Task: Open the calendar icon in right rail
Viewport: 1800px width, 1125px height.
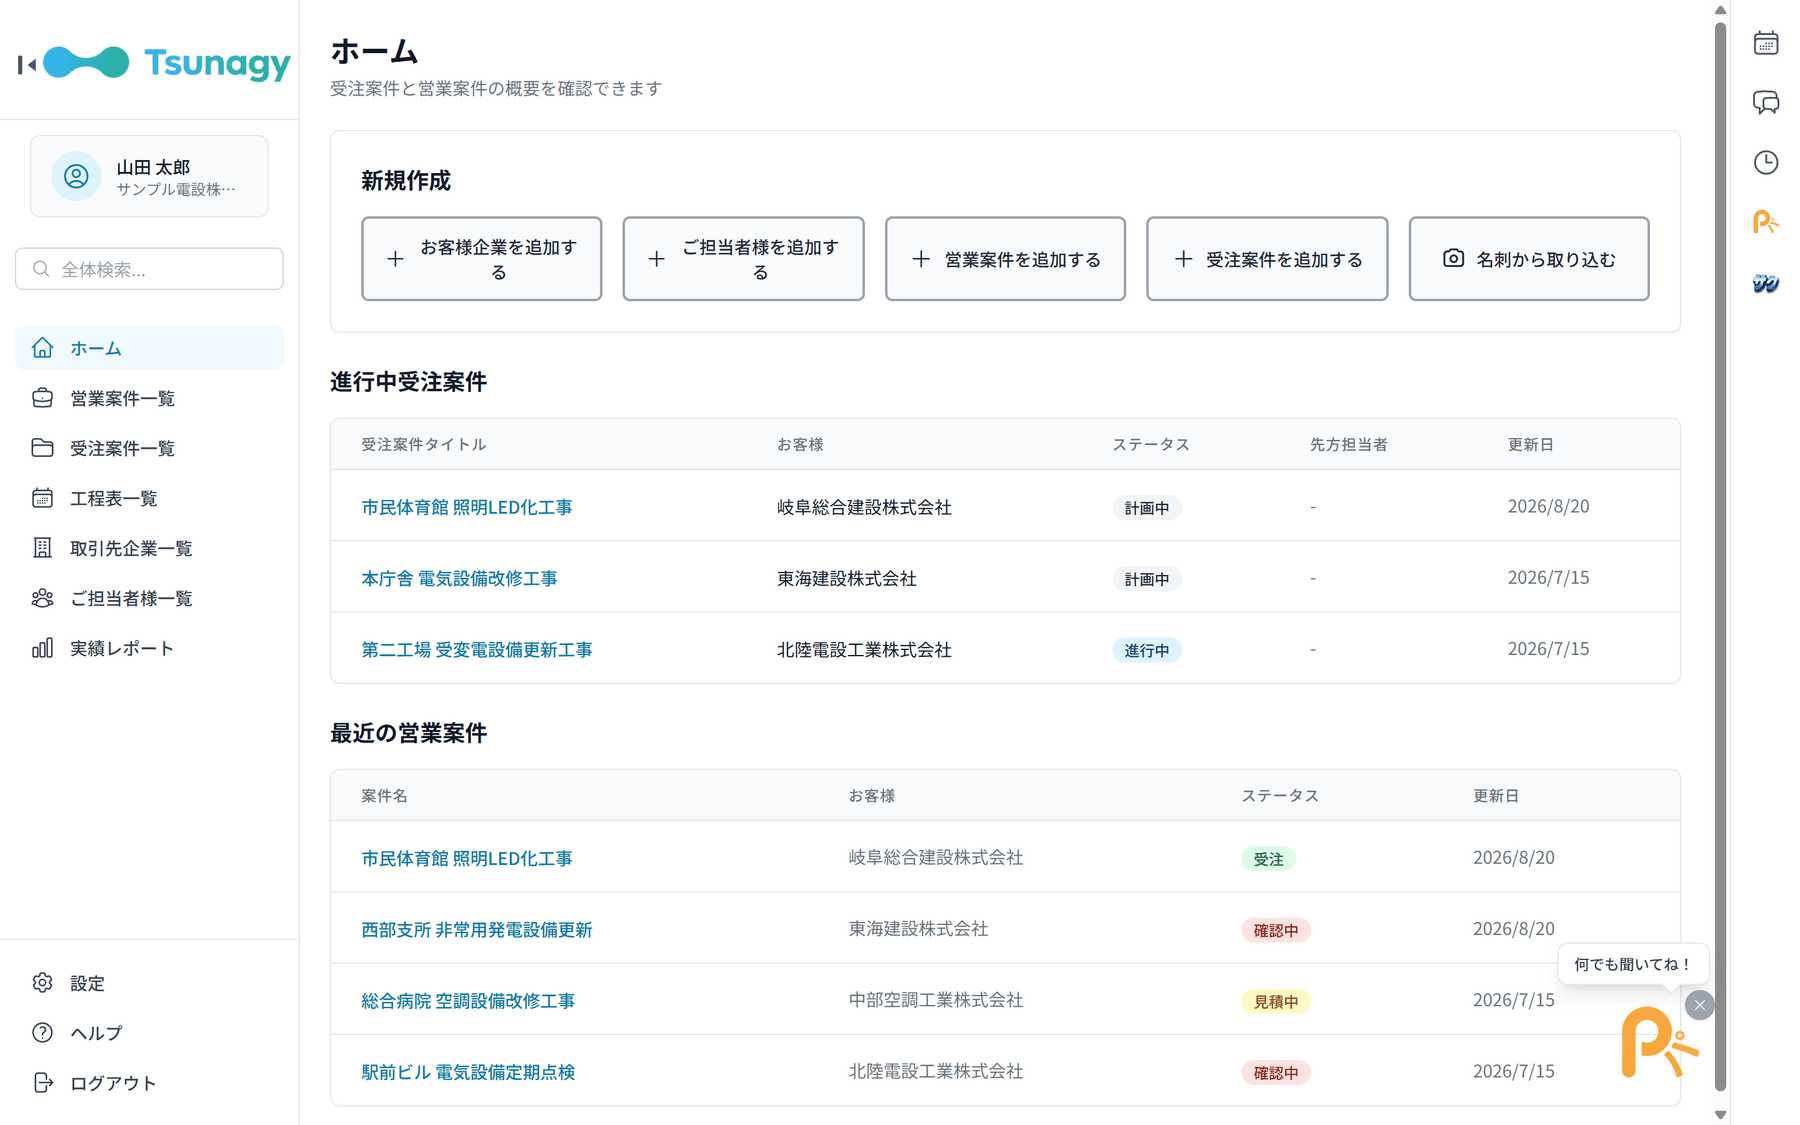Action: click(1765, 43)
